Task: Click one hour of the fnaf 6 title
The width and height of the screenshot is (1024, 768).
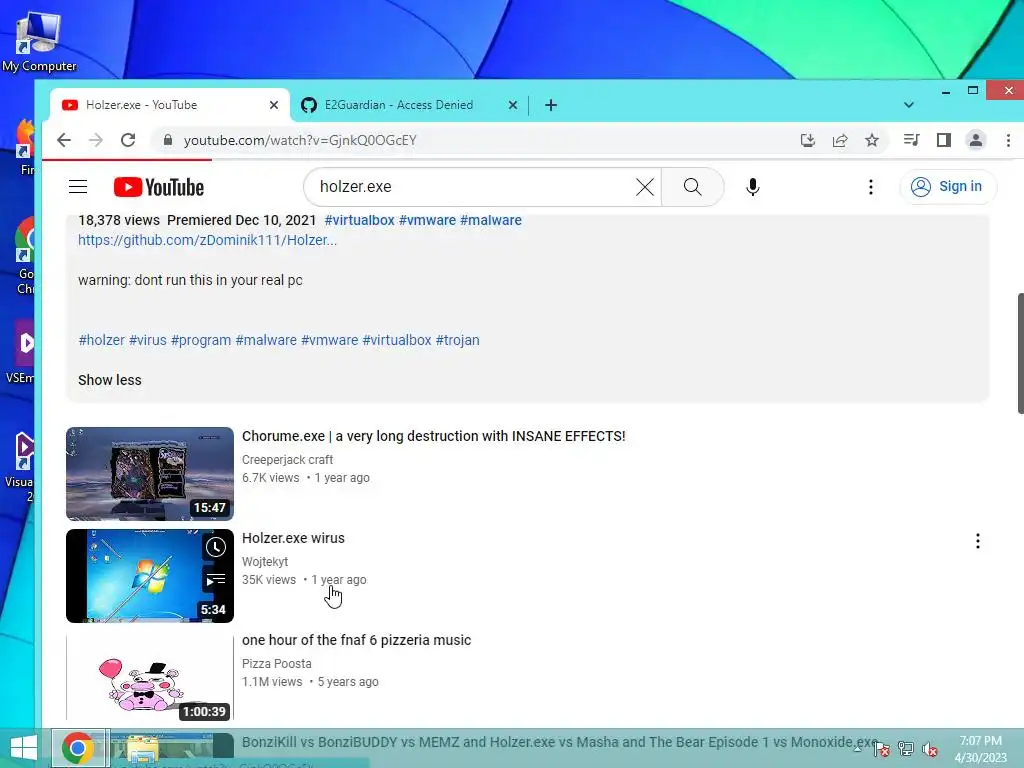Action: pyautogui.click(x=357, y=640)
